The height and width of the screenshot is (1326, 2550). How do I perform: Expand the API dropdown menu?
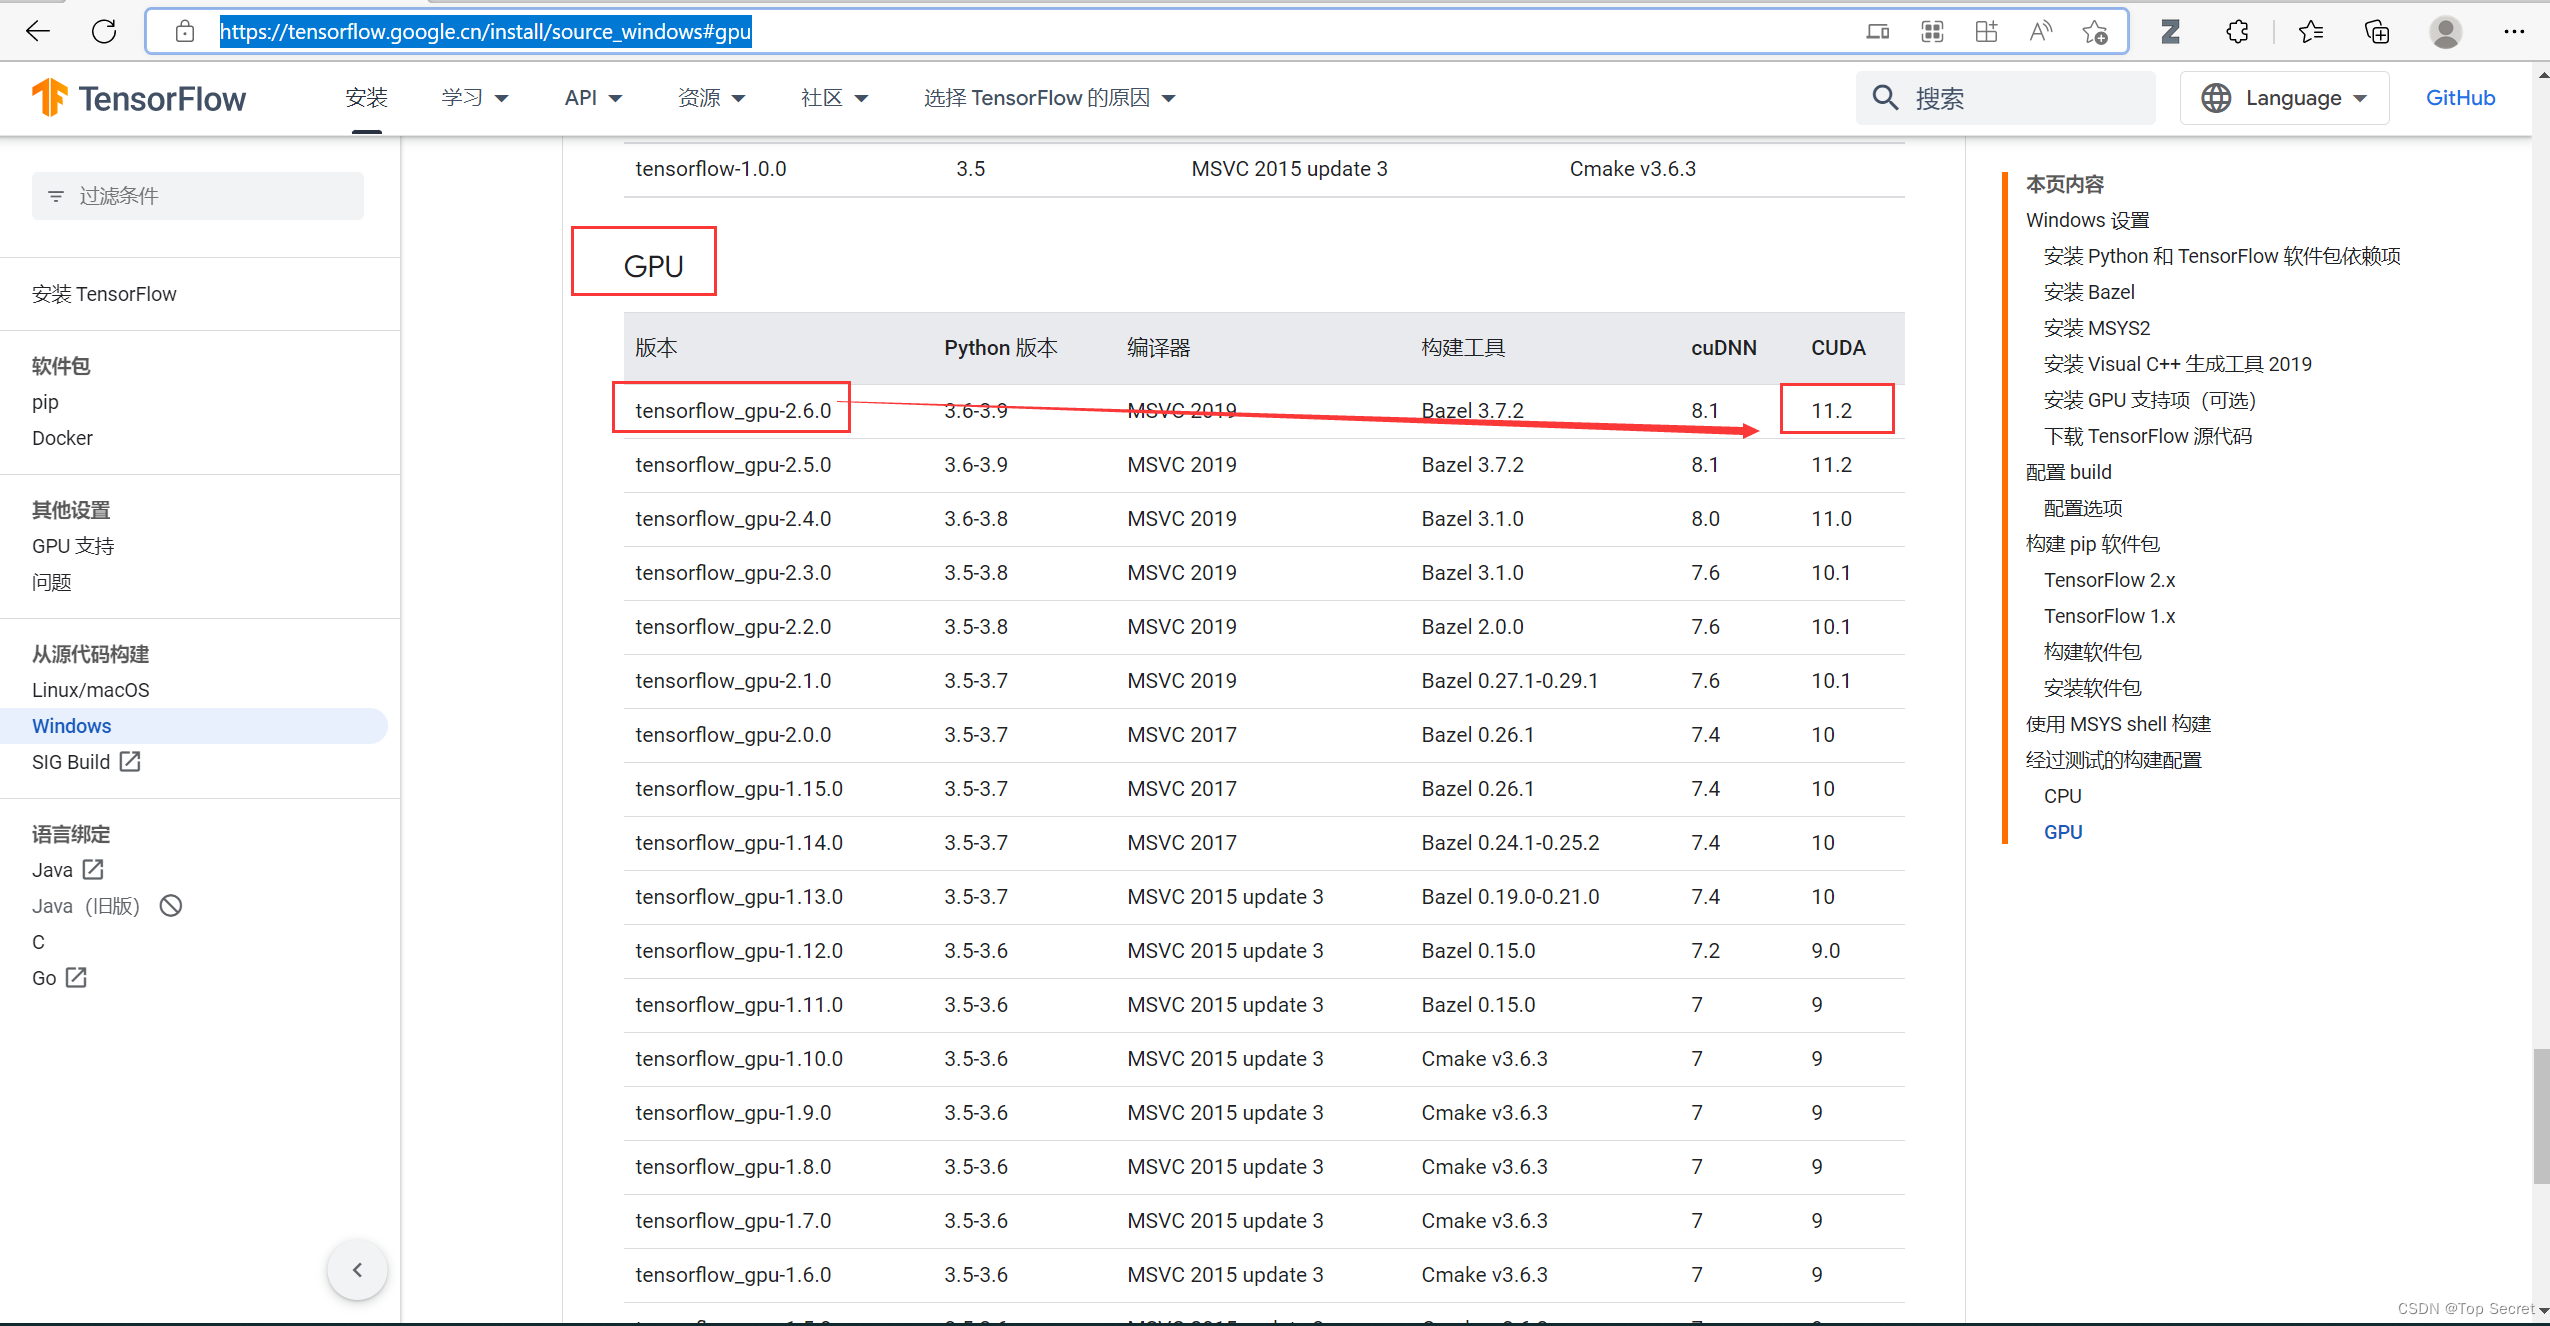593,98
